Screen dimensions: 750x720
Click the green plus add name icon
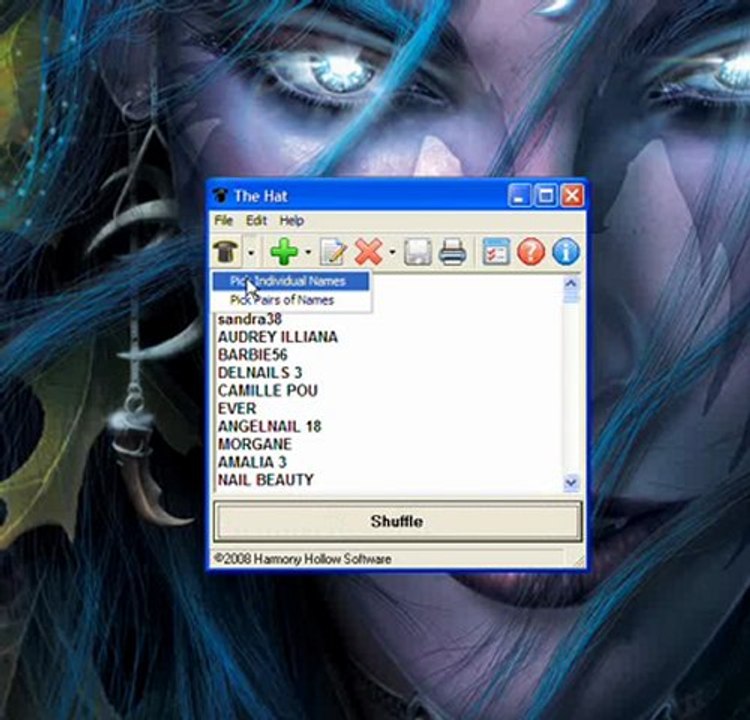[x=284, y=251]
